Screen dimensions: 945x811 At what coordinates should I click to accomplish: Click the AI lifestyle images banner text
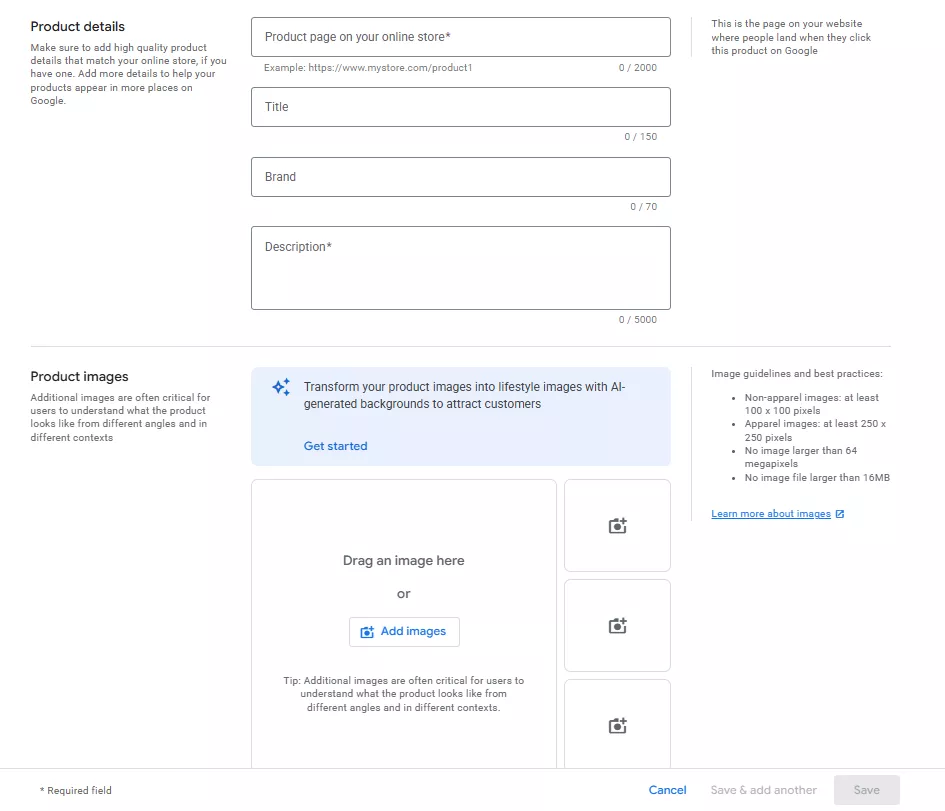click(465, 395)
